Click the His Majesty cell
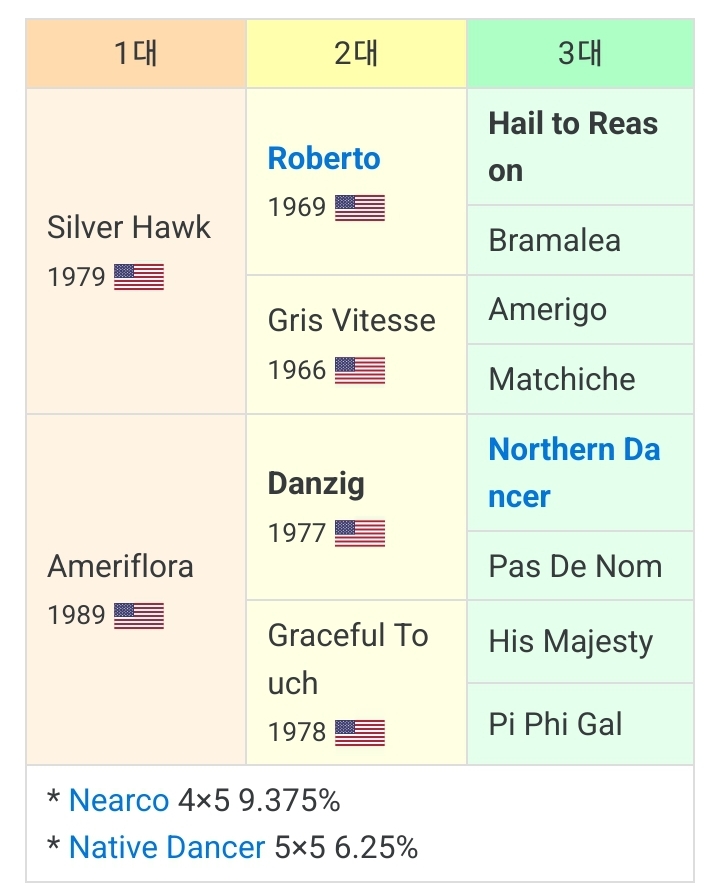This screenshot has width=720, height=894. [x=570, y=642]
